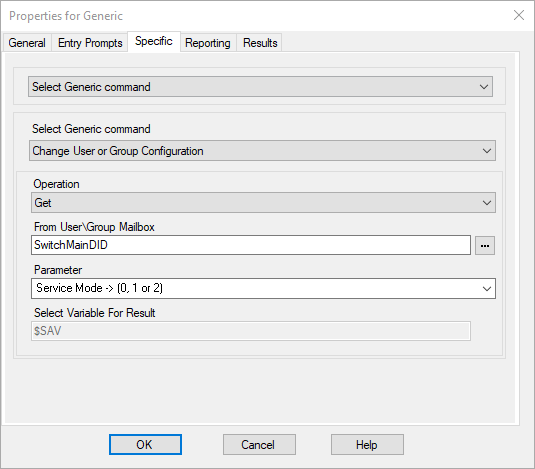
Task: Open the Operation dropdown showing Get
Action: [263, 203]
